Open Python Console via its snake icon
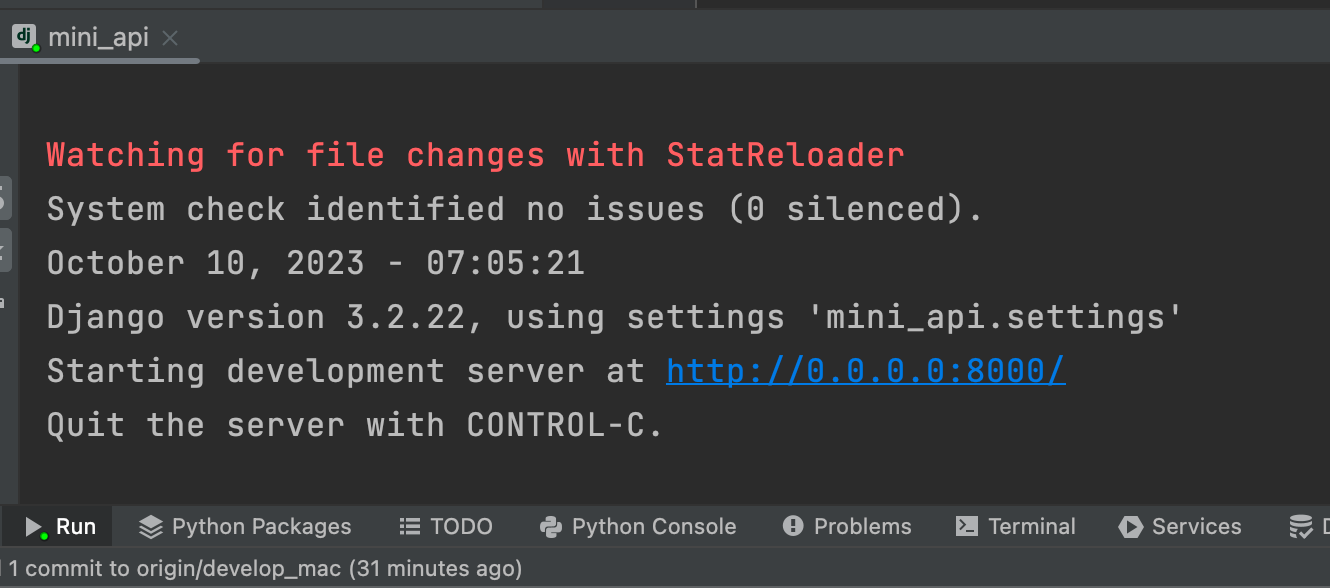 tap(550, 526)
